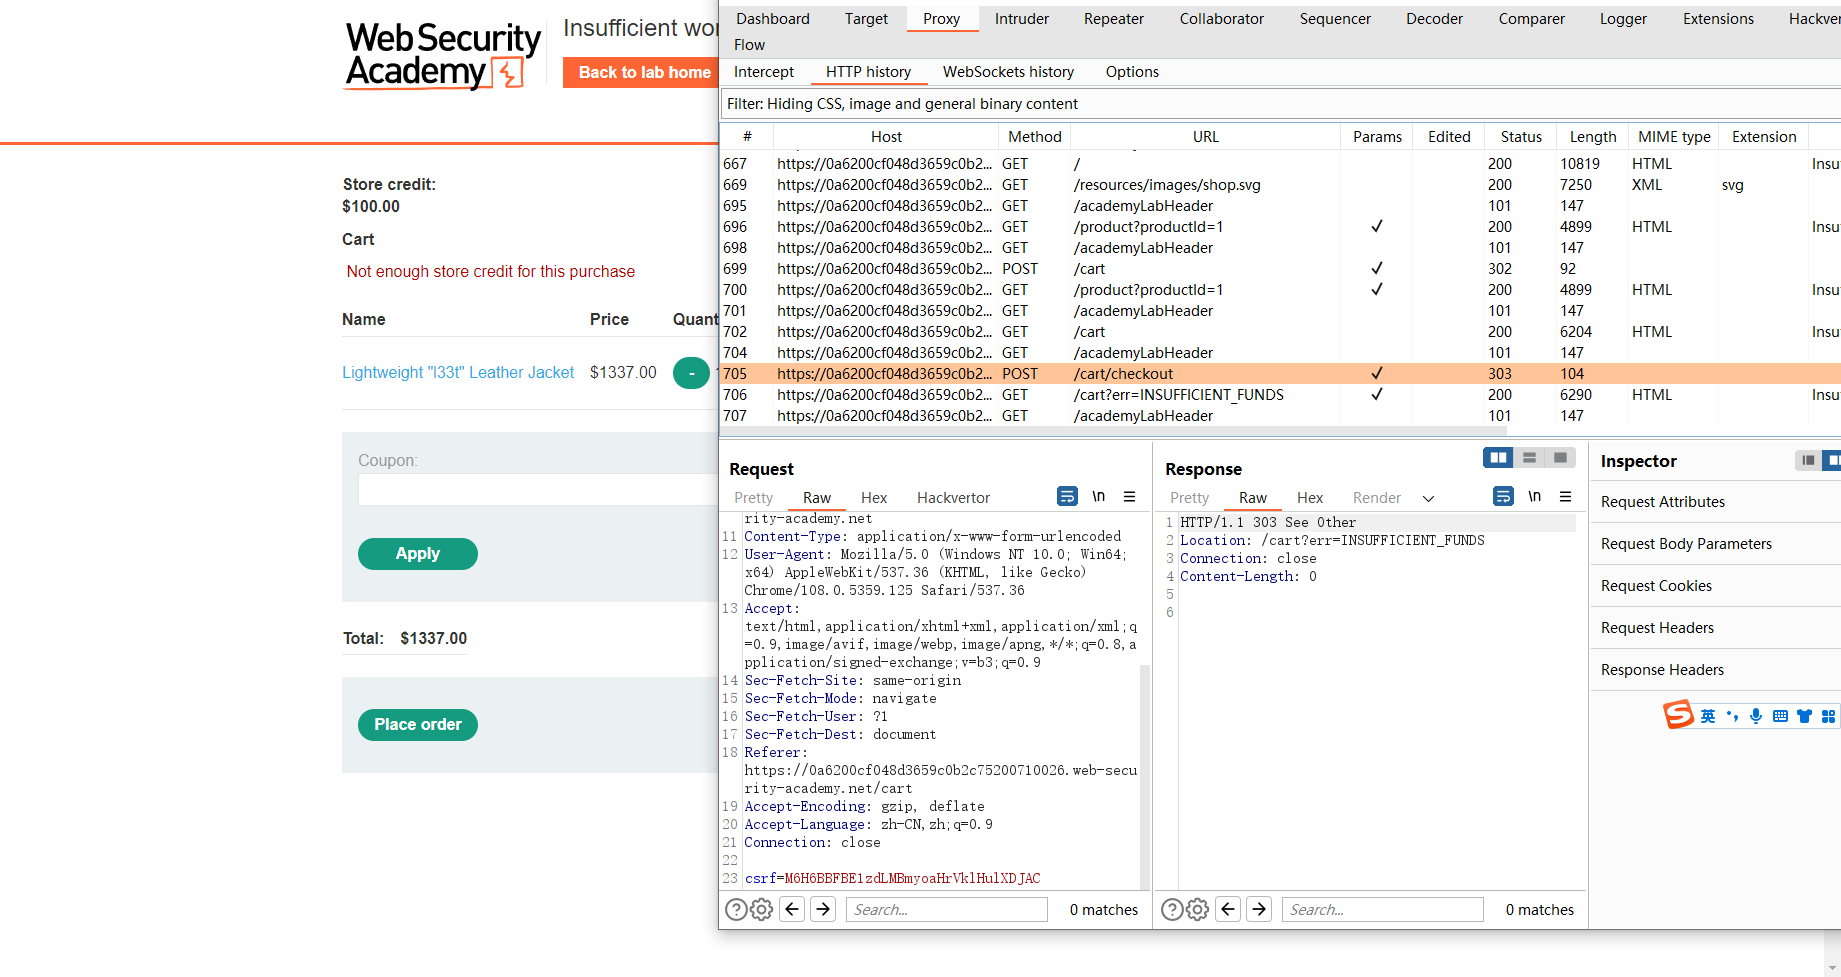Switch to combined tabbed layout icon

[1560, 457]
